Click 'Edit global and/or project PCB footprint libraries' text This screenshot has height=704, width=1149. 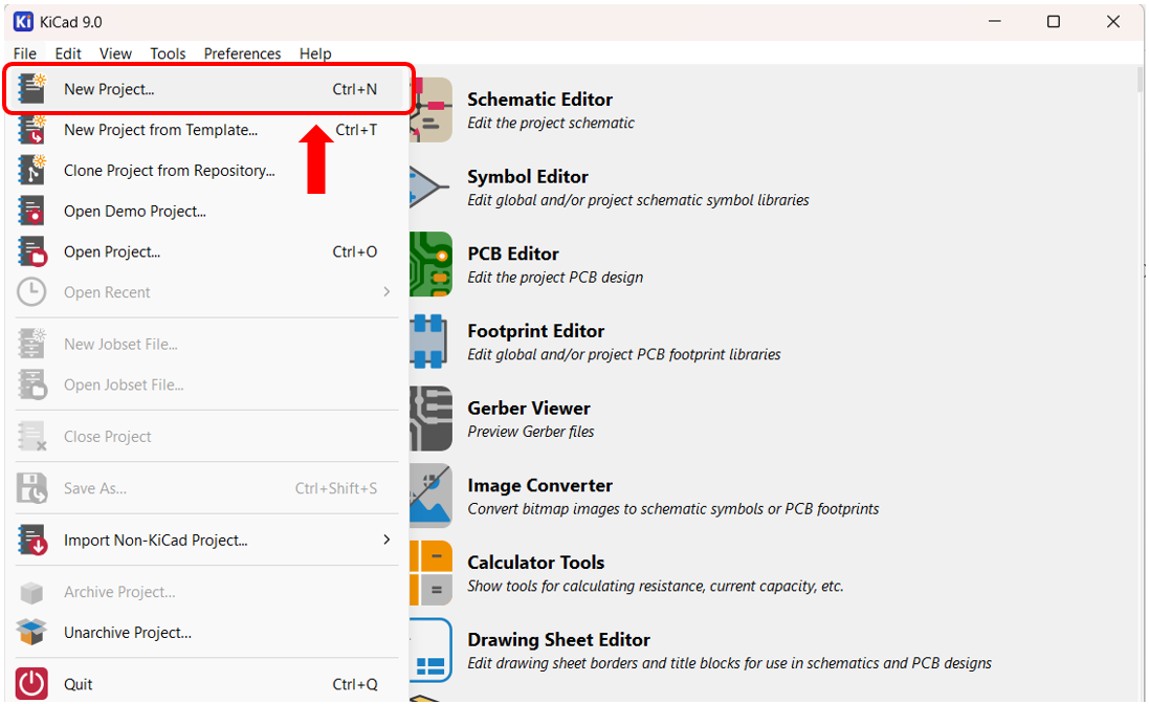(624, 355)
